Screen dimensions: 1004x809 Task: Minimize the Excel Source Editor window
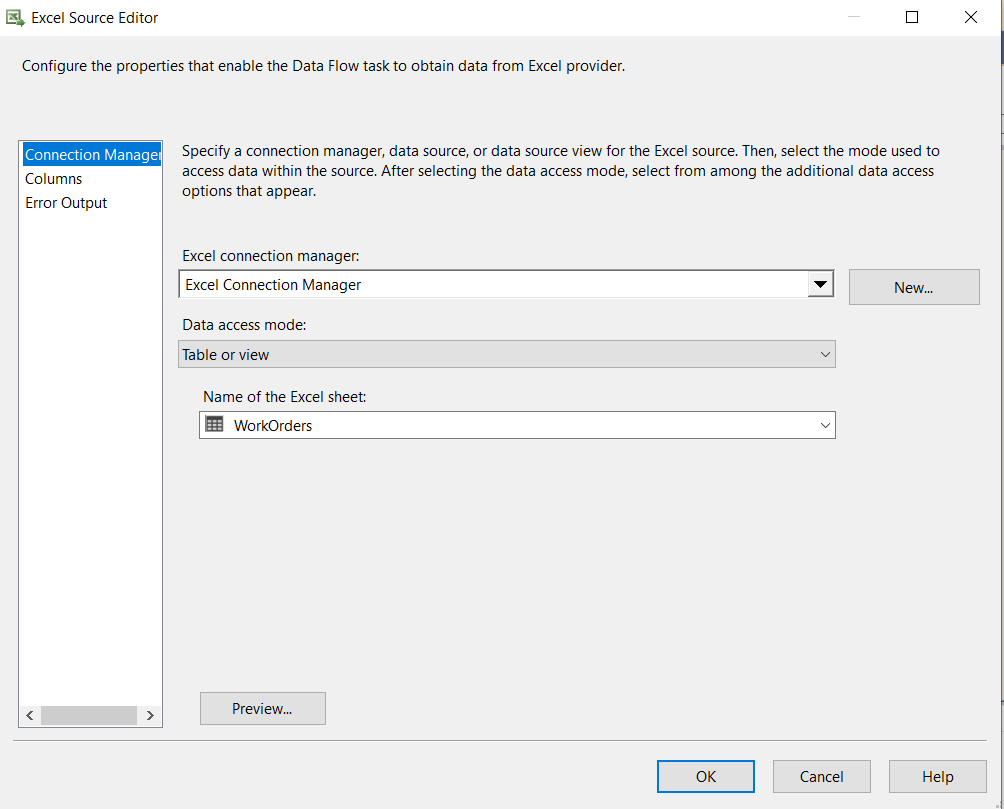tap(853, 17)
